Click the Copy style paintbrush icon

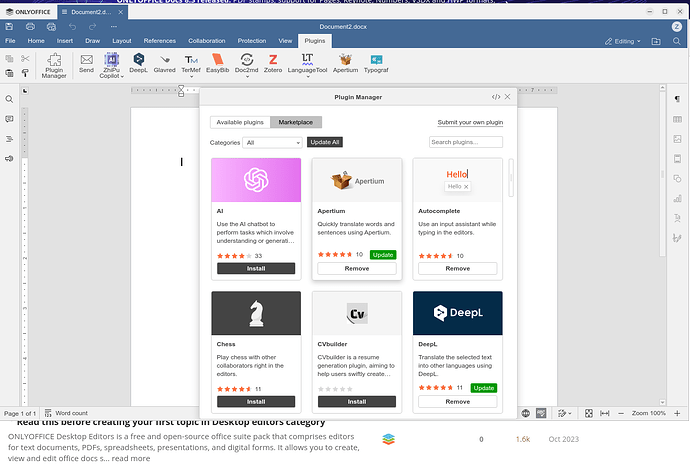25,73
